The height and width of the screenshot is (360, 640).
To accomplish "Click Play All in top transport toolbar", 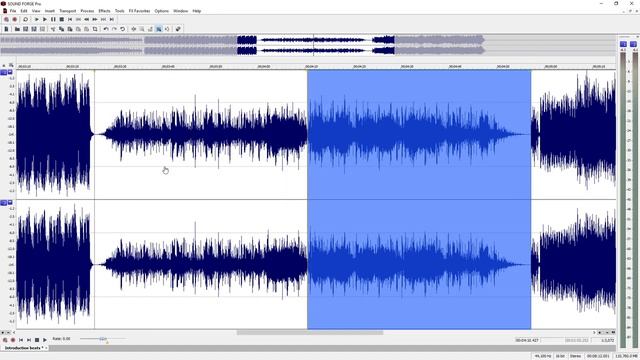I will click(37, 19).
